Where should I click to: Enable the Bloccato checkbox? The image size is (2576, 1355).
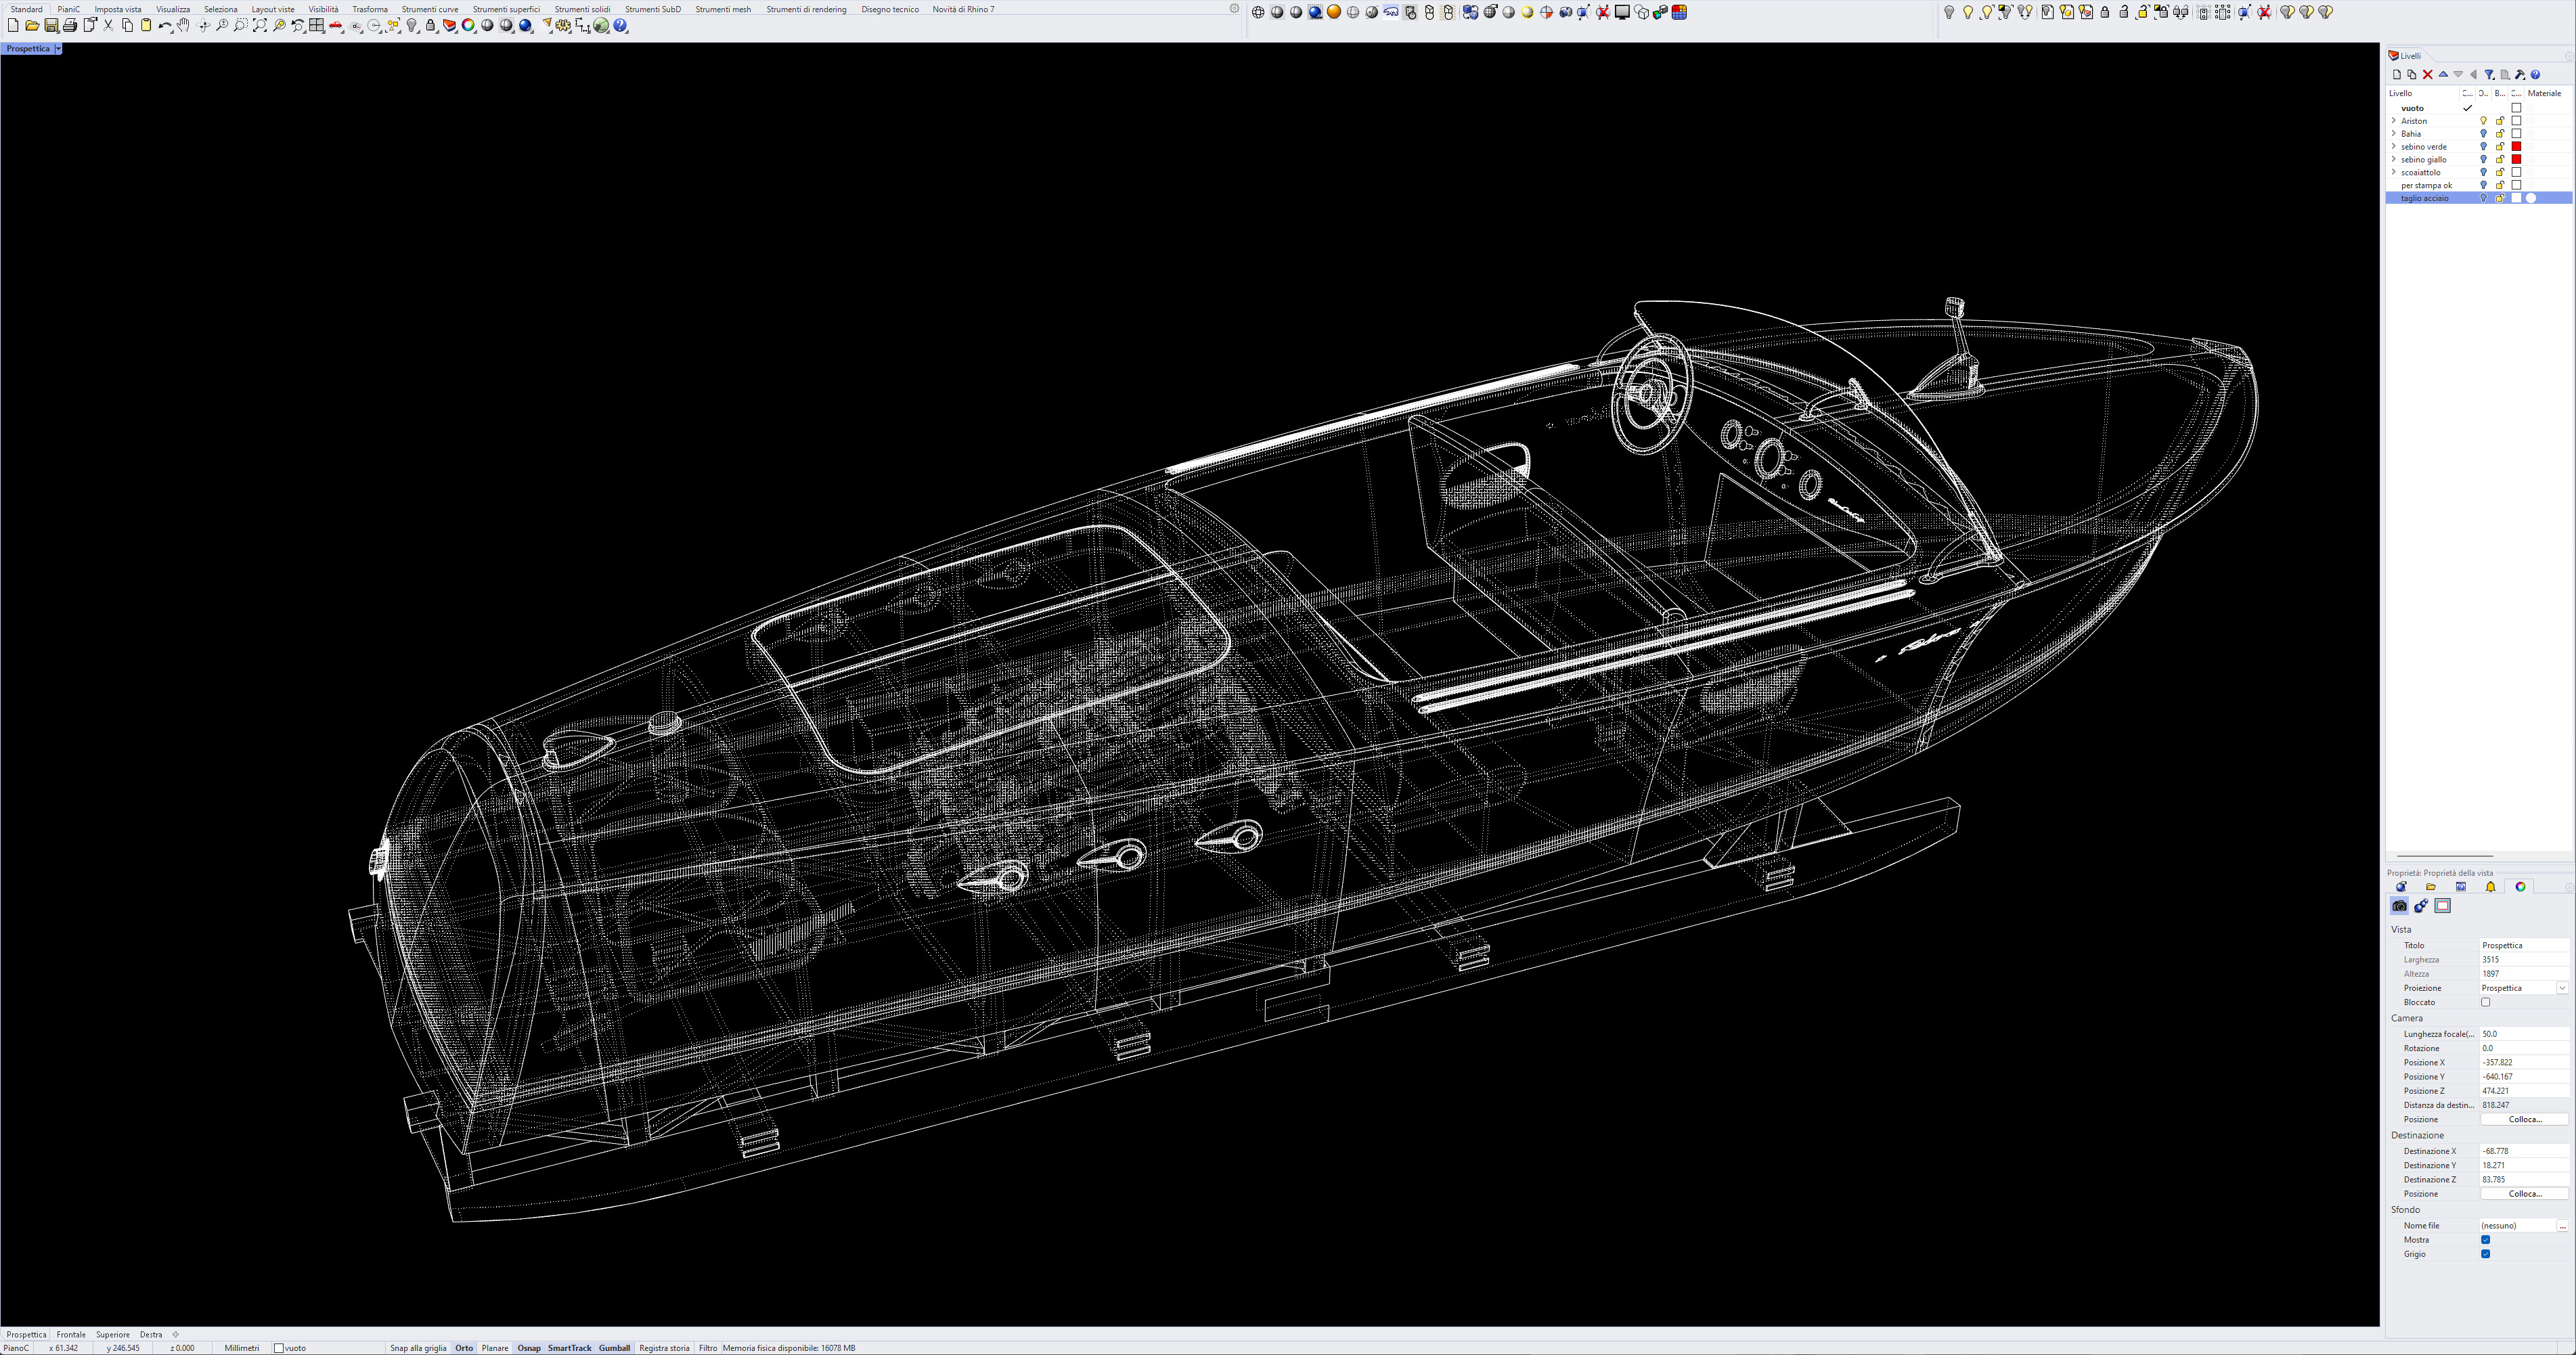point(2485,1002)
